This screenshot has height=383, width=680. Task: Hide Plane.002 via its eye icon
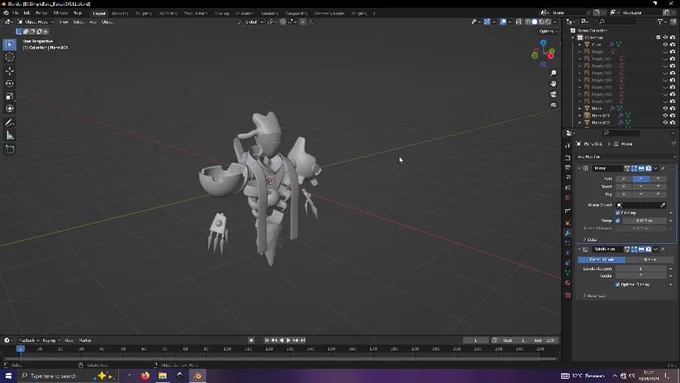(665, 122)
